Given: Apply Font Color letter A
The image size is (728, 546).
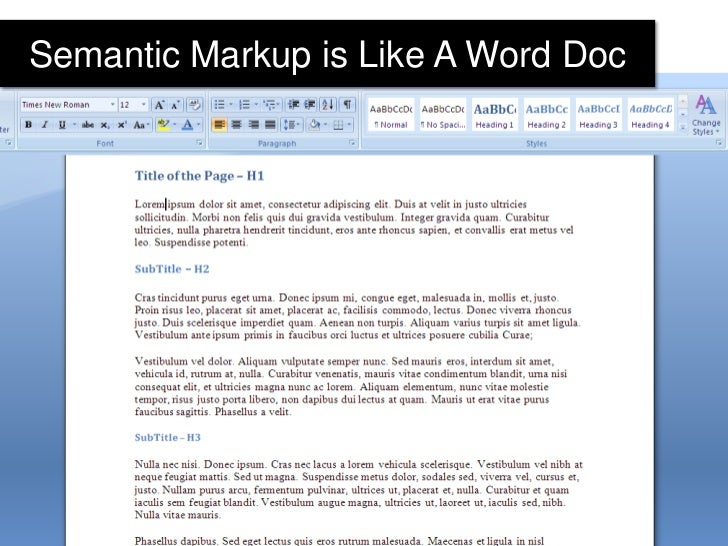Looking at the screenshot, I should click(x=187, y=124).
